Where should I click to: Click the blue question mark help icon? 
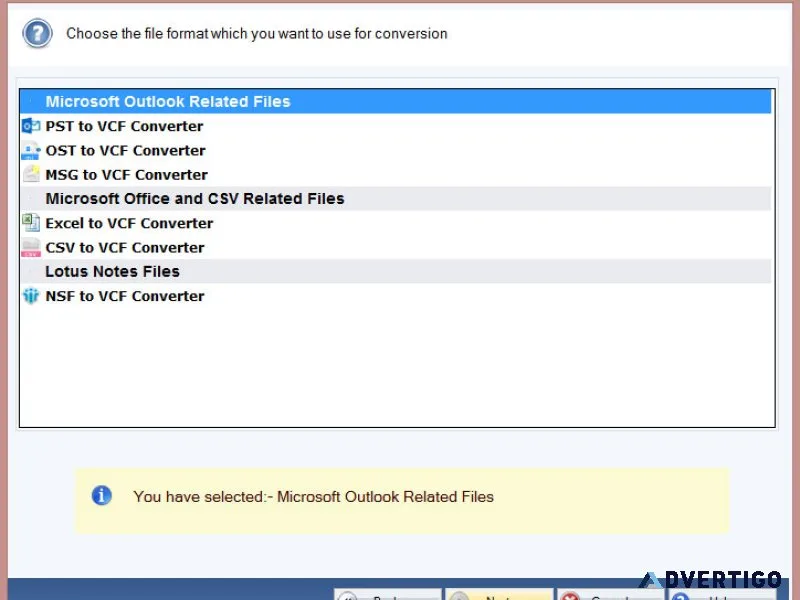coord(37,34)
